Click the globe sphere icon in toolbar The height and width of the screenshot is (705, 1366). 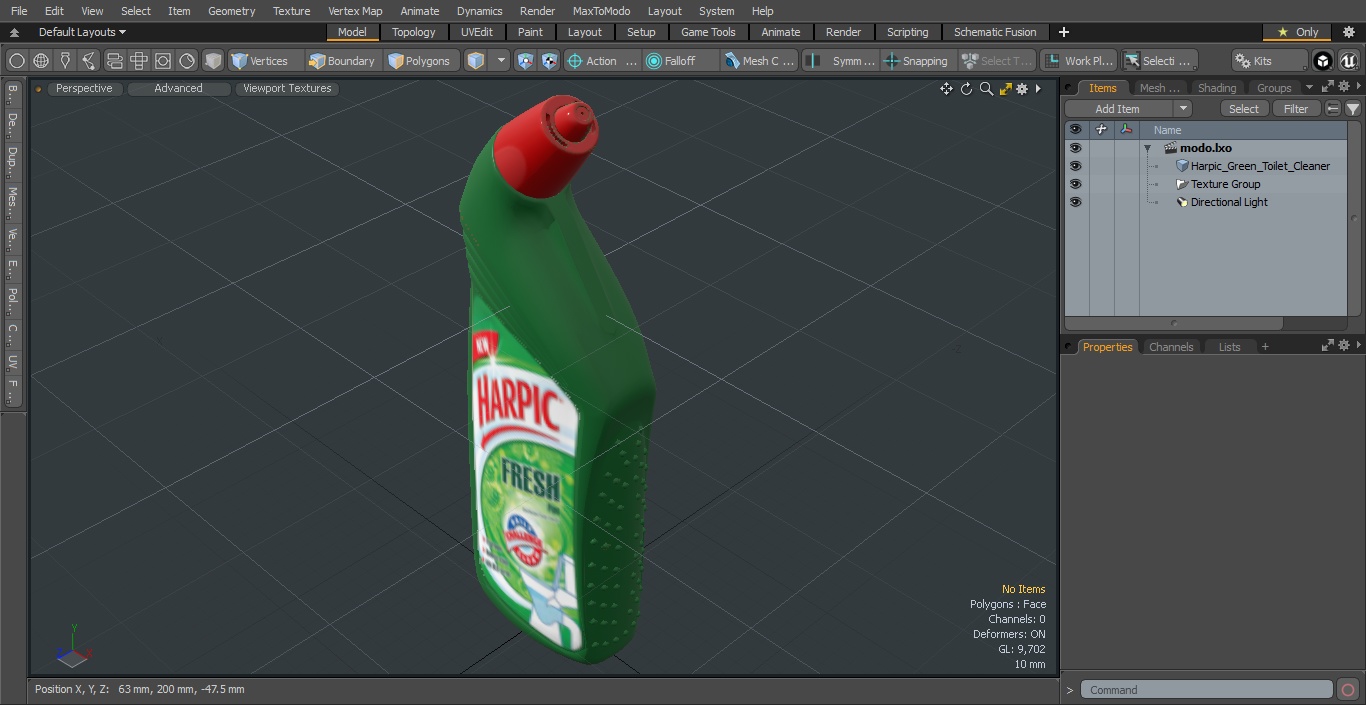point(41,61)
